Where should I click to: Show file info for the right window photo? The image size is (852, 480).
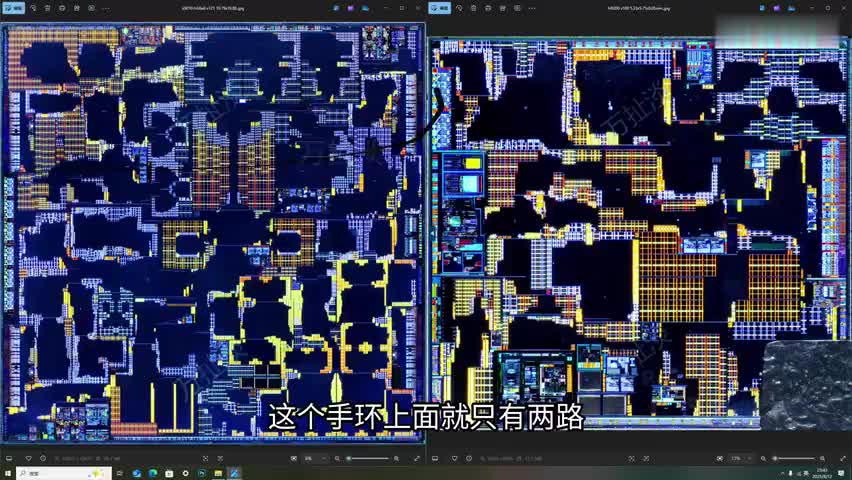[x=469, y=458]
